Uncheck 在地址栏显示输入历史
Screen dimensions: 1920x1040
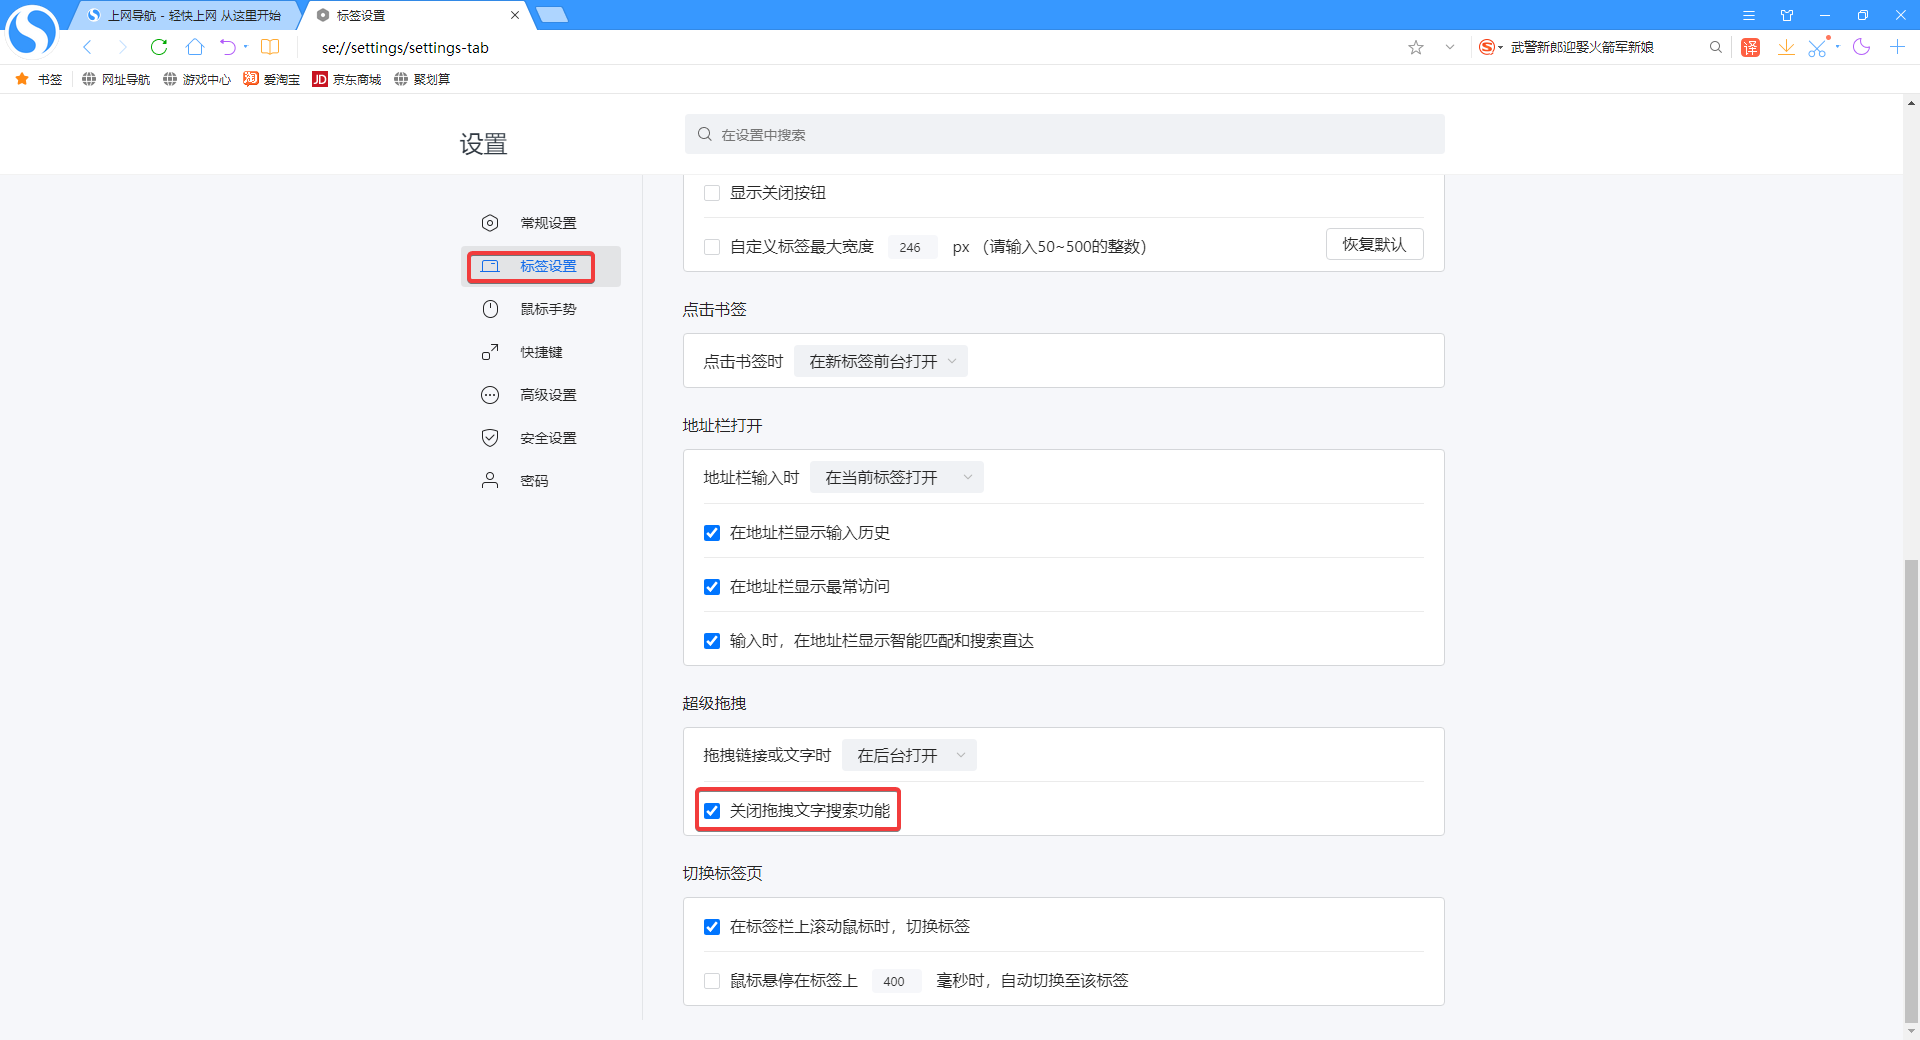tap(712, 533)
